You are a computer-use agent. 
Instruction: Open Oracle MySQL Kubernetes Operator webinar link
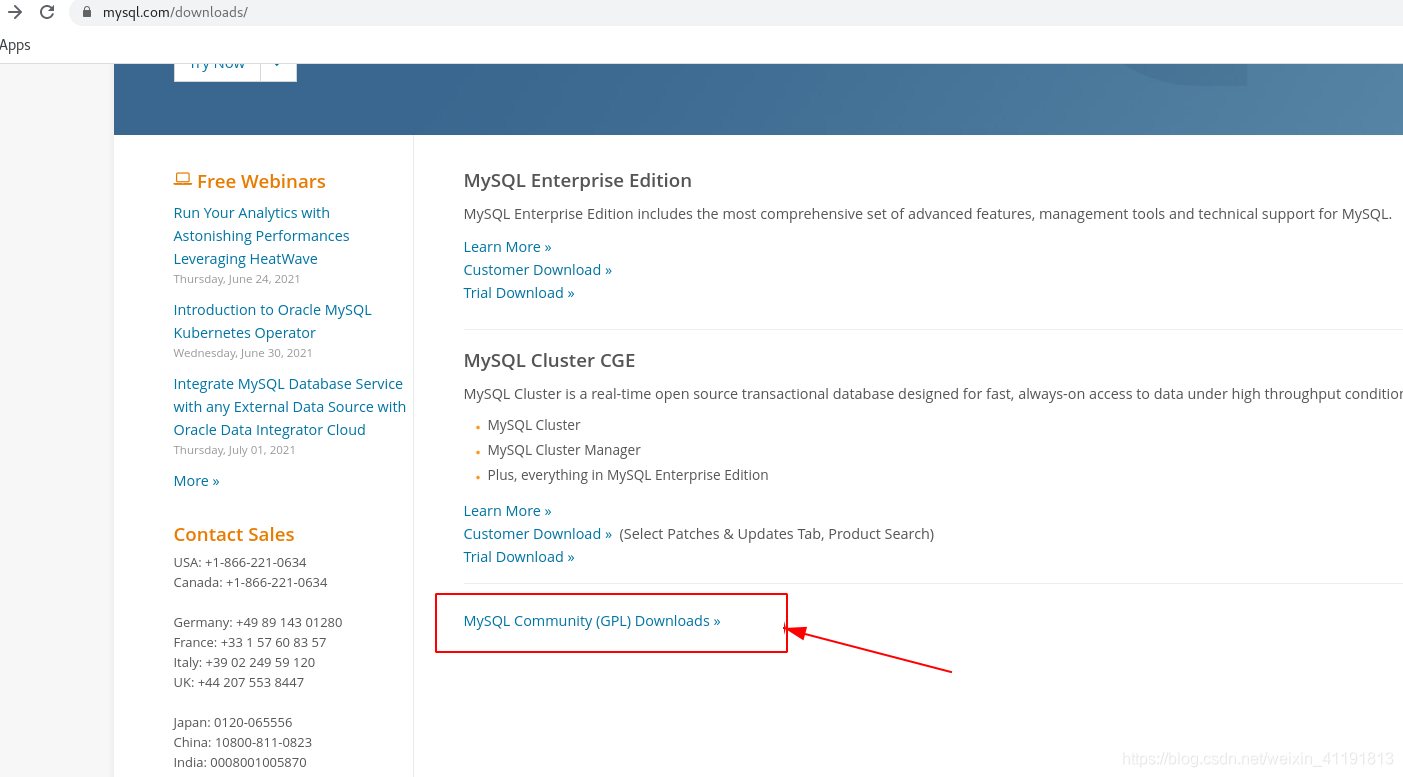272,321
